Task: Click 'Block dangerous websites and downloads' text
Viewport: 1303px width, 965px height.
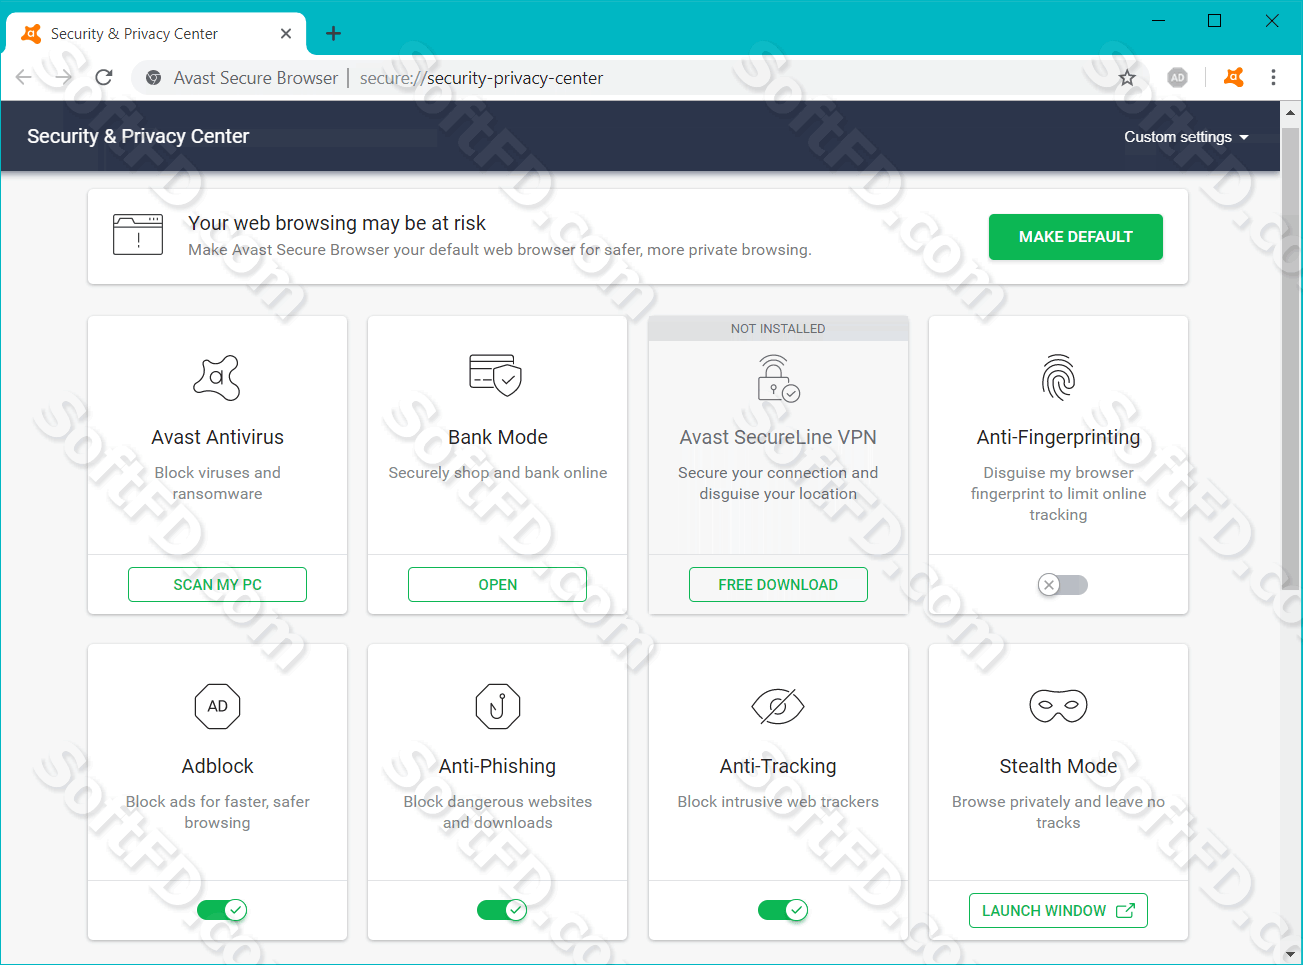Action: pos(497,812)
